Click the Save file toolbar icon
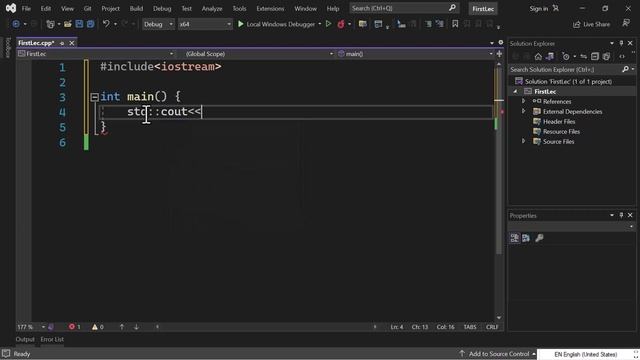 click(x=79, y=24)
